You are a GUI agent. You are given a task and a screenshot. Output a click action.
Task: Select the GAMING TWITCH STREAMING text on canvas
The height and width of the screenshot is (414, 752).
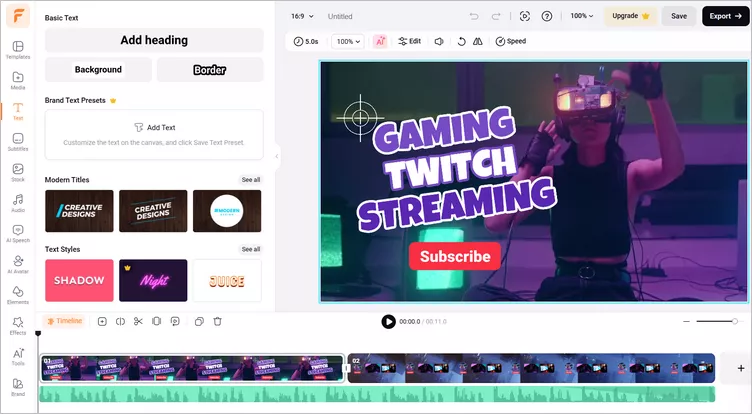point(456,168)
